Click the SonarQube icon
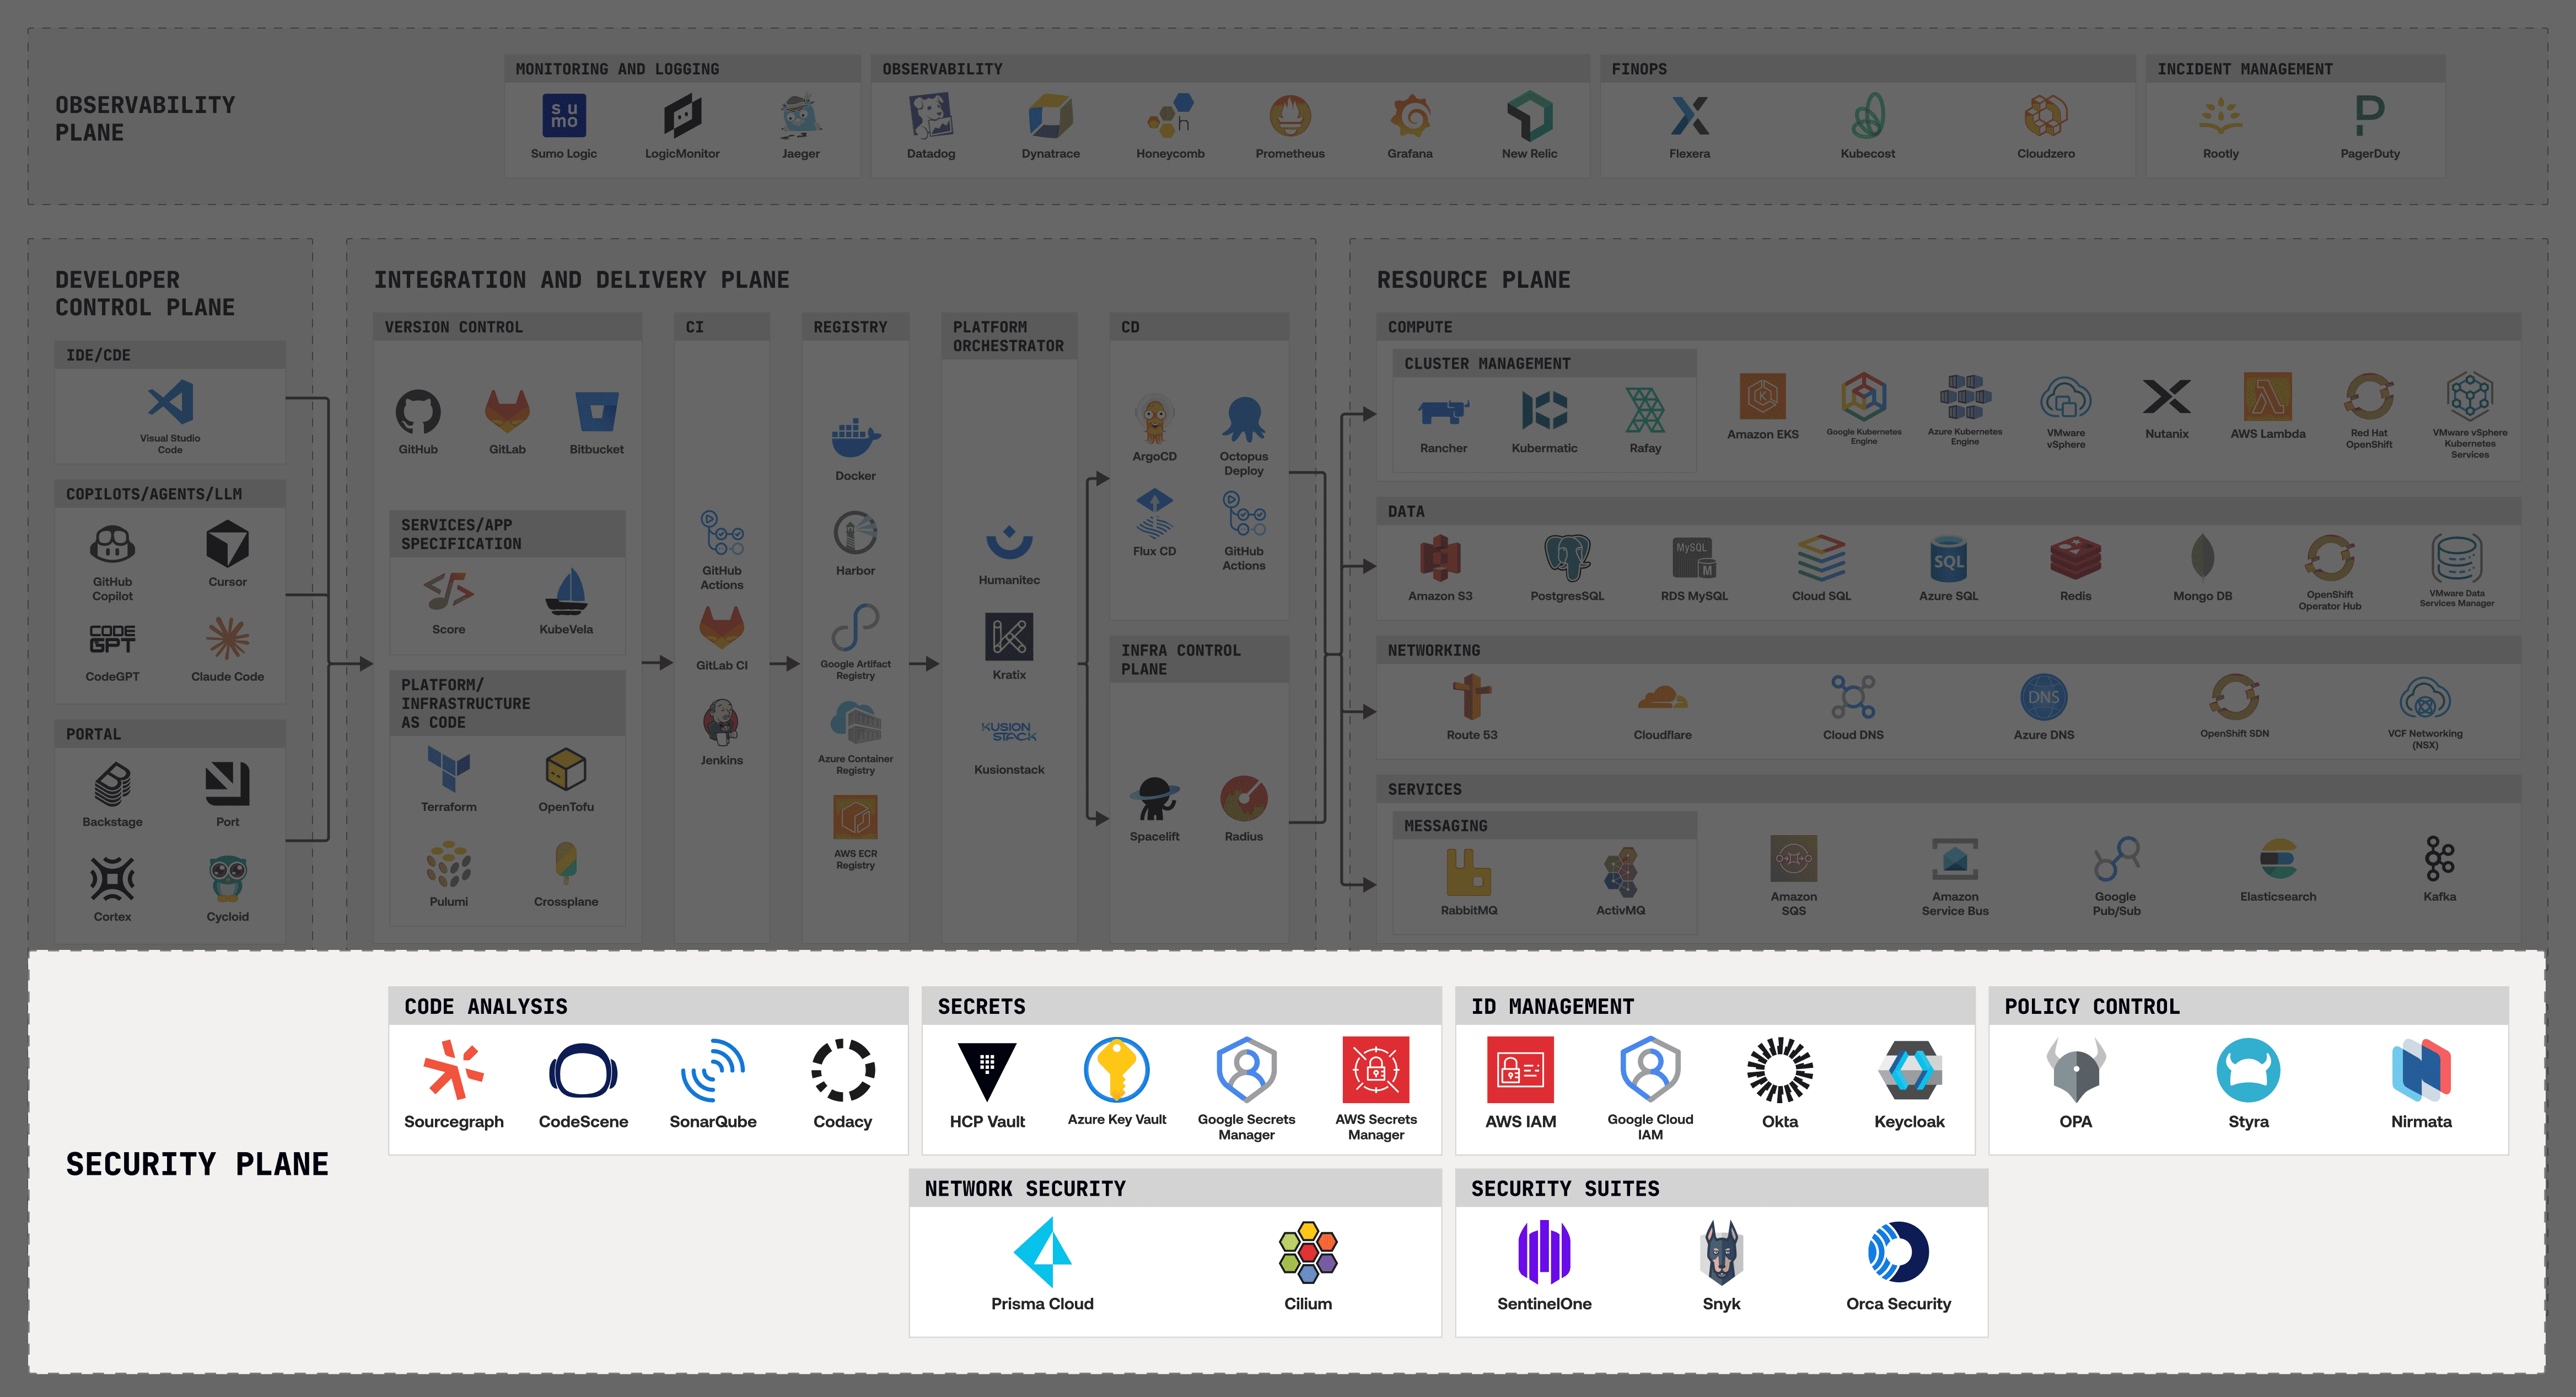This screenshot has height=1397, width=2576. click(712, 1070)
